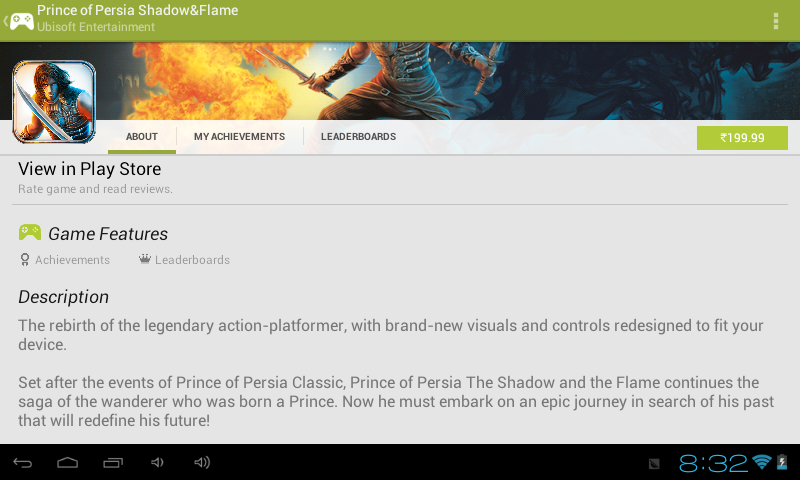The width and height of the screenshot is (800, 480).
Task: Click the green Game Features controller icon
Action: pos(30,233)
